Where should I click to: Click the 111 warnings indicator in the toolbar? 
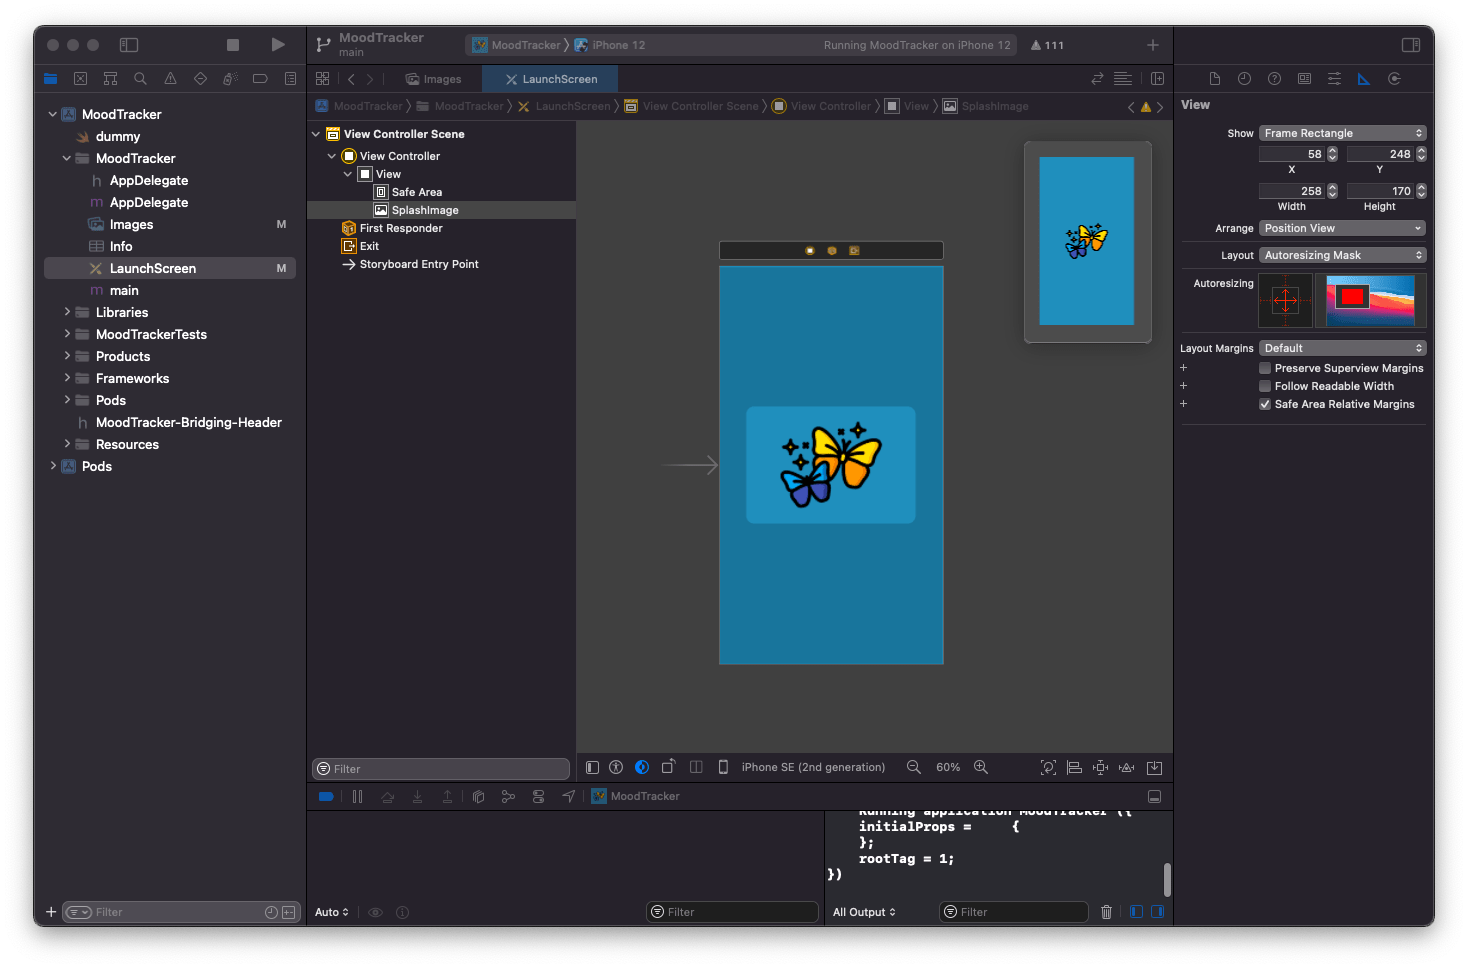pos(1046,45)
